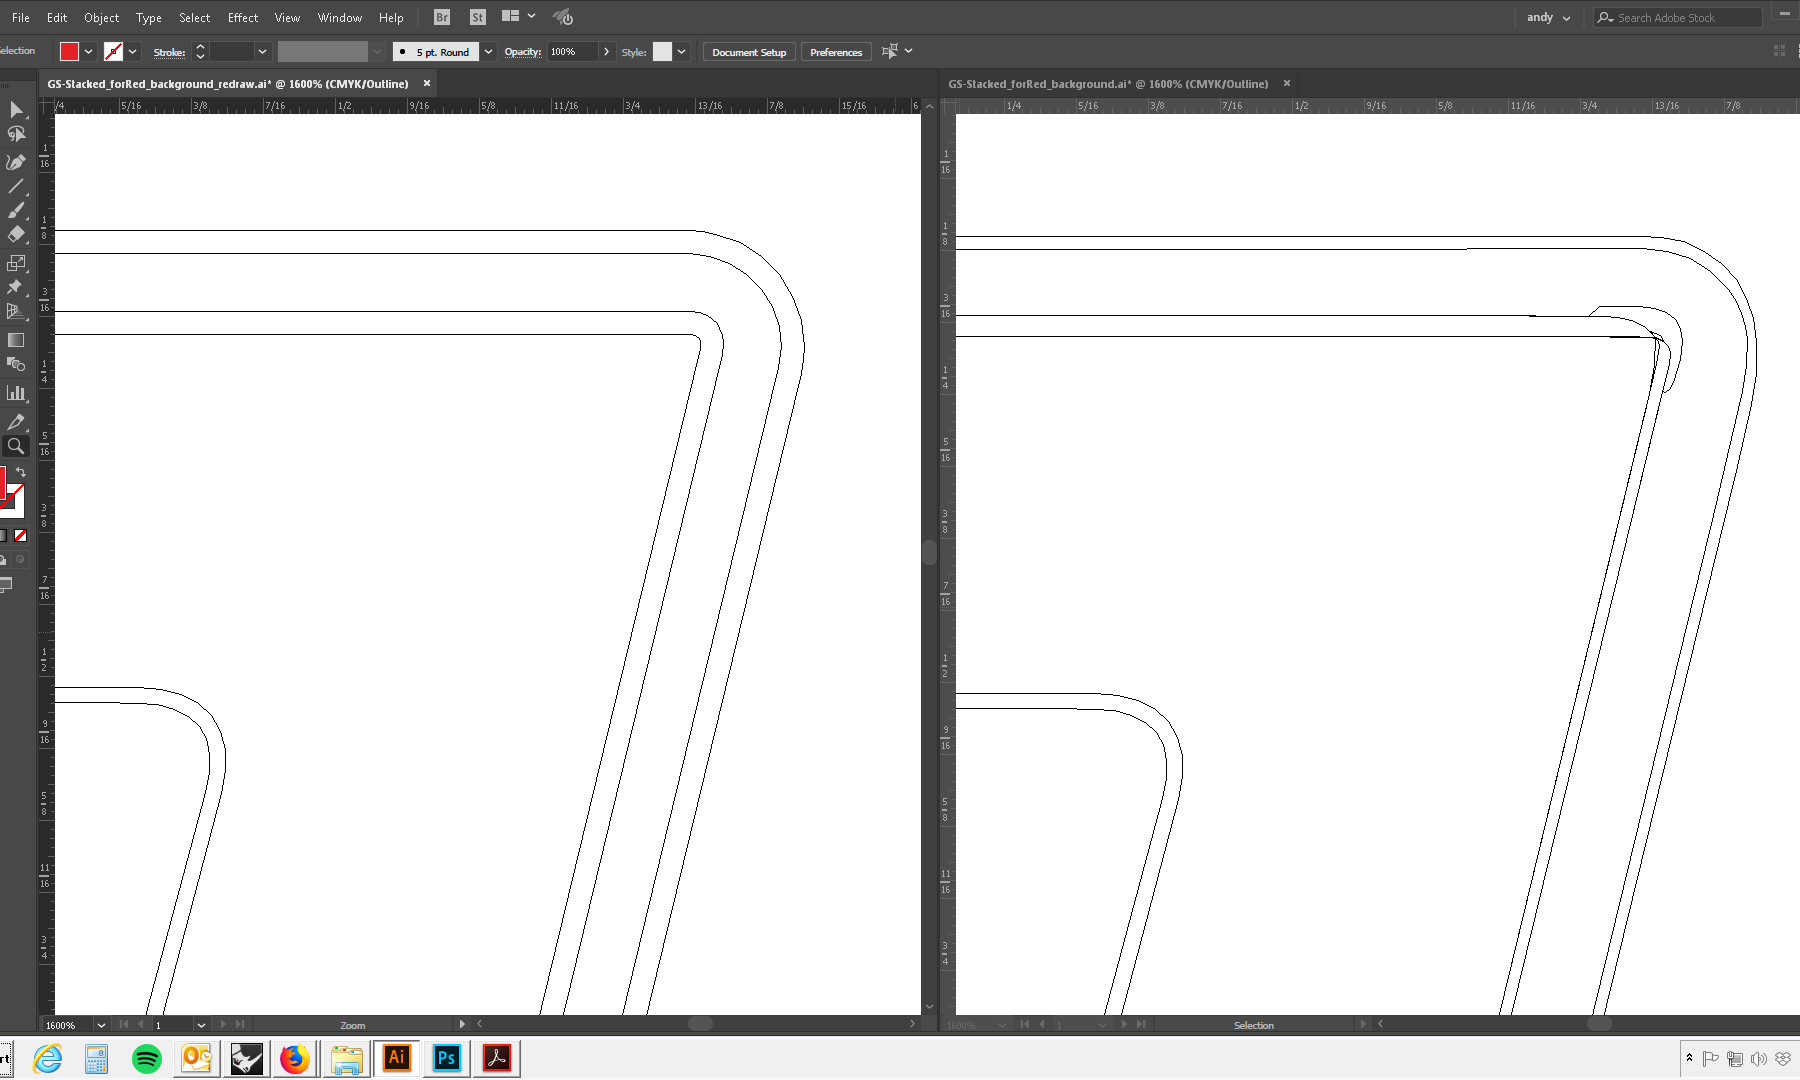Open the Object menu

[101, 17]
